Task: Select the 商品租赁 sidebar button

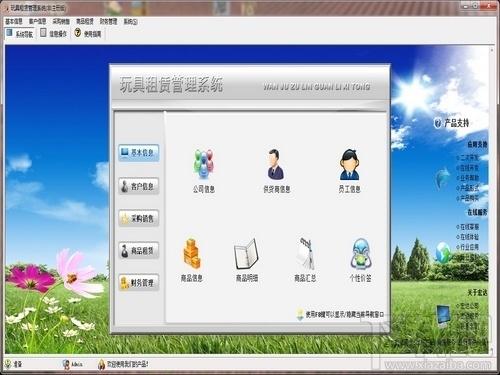Action: 139,250
